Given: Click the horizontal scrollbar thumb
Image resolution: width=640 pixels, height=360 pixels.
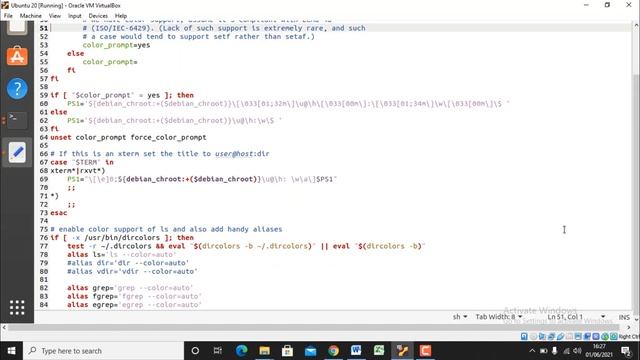Looking at the screenshot, I should click(x=314, y=327).
